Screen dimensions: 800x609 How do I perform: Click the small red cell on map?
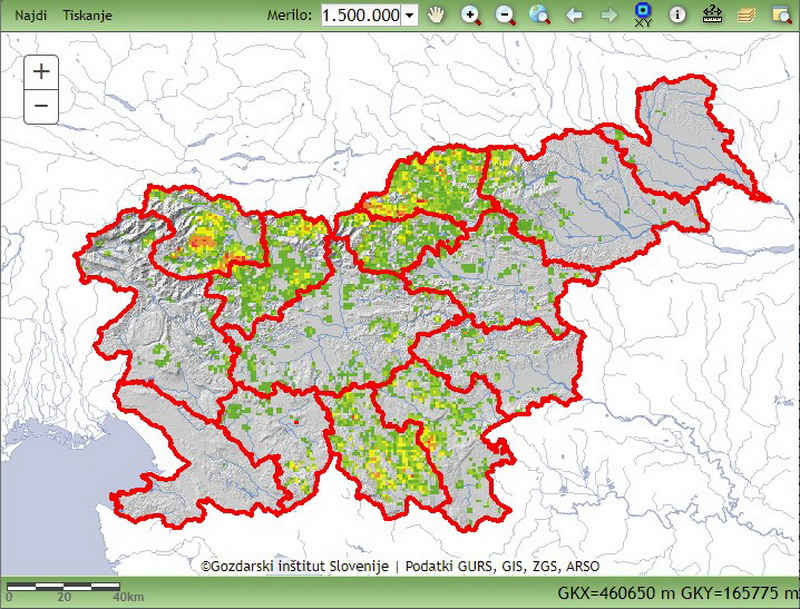296,422
